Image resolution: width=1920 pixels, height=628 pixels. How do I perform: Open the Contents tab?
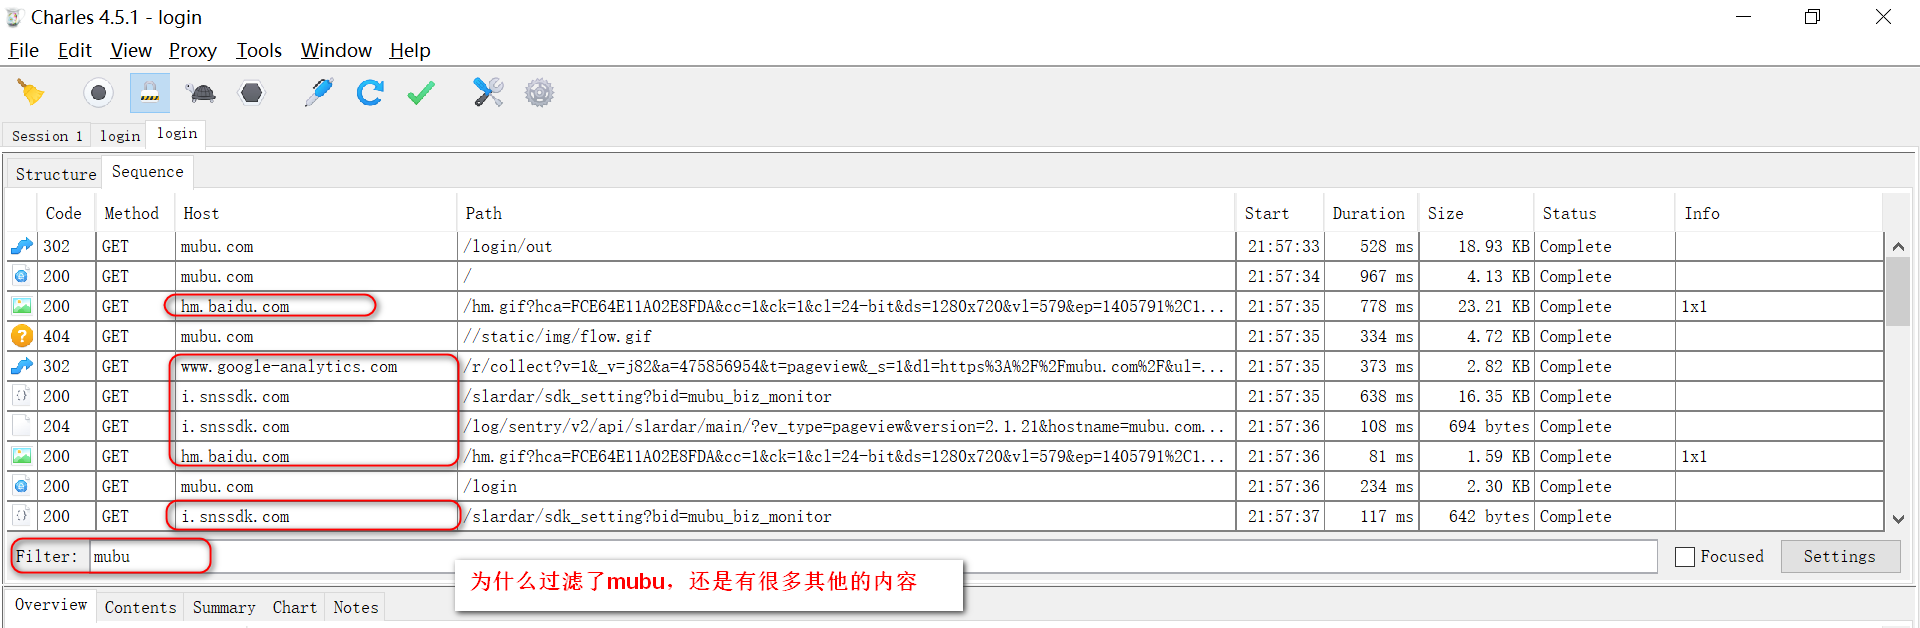click(140, 607)
